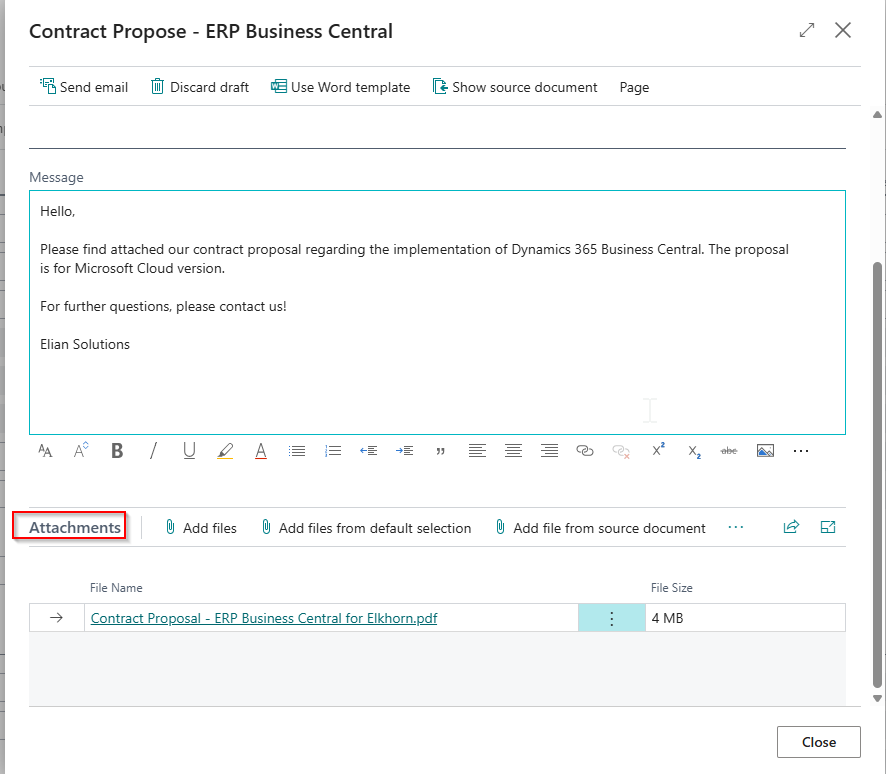The width and height of the screenshot is (886, 774).
Task: Apply strikethrough formatting
Action: tap(729, 451)
